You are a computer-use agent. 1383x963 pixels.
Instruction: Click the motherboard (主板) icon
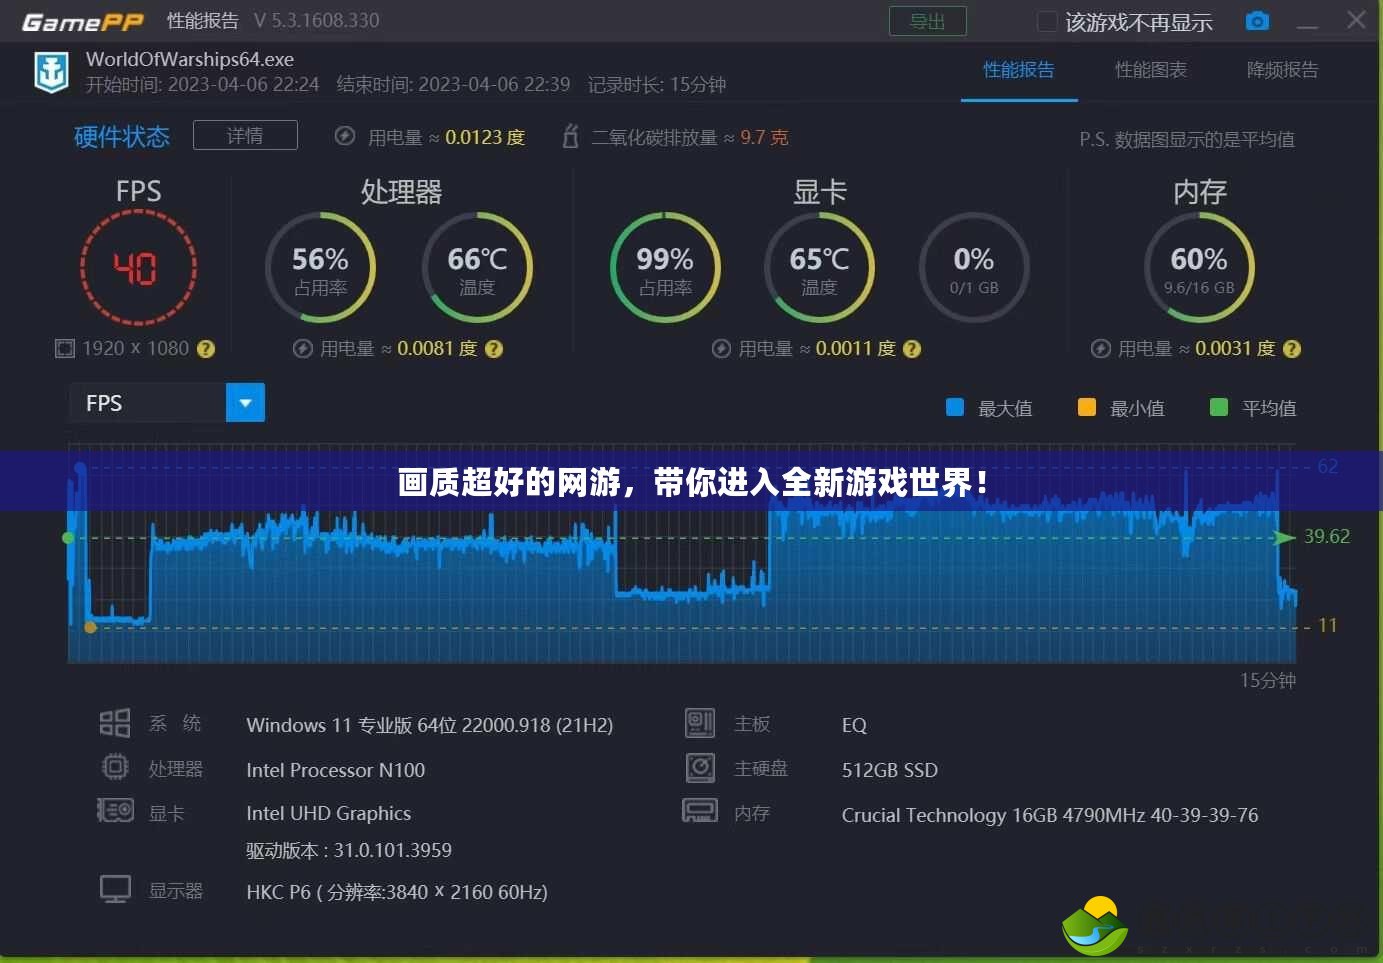[700, 722]
